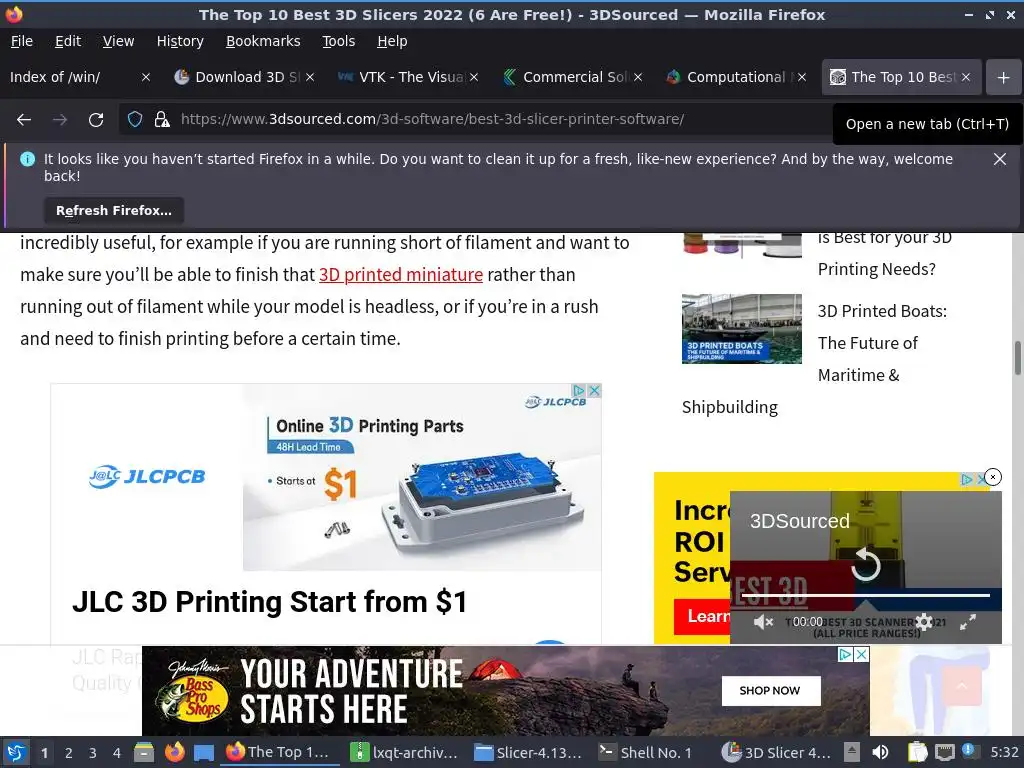Switch to 'Slicer-4.13...' taskbar window

528,752
